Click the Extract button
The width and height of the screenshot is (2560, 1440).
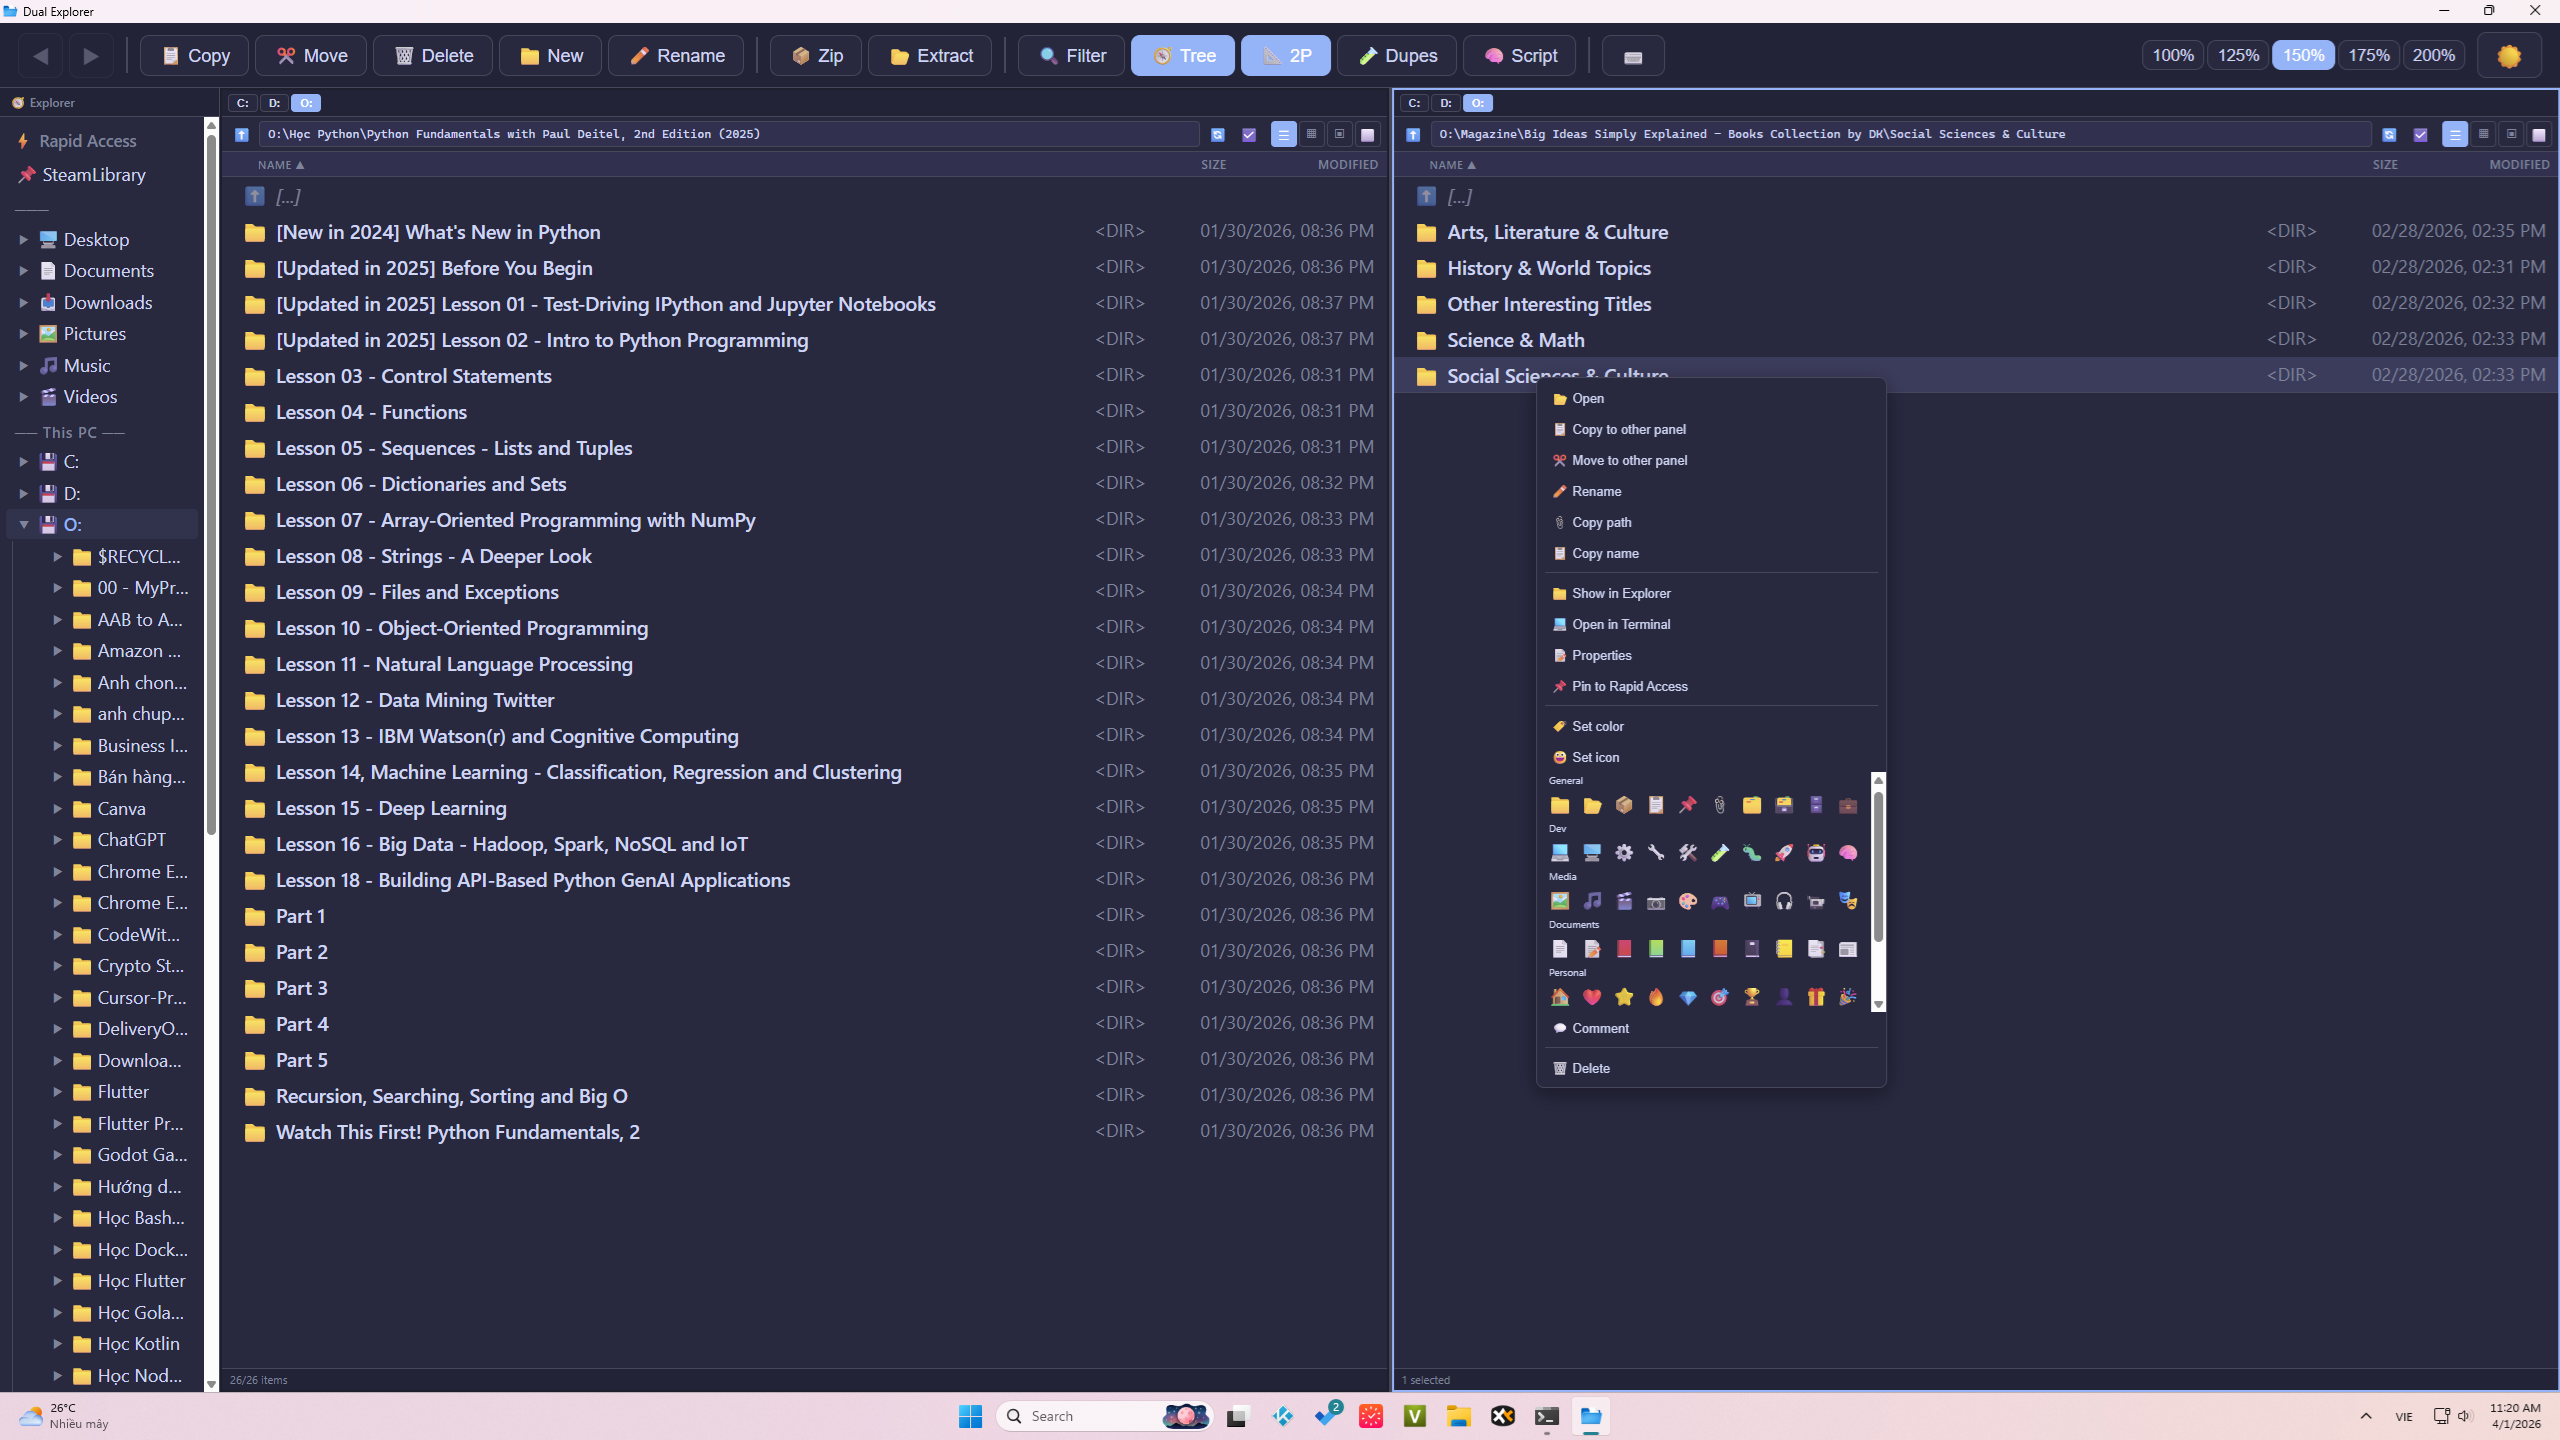pyautogui.click(x=930, y=56)
